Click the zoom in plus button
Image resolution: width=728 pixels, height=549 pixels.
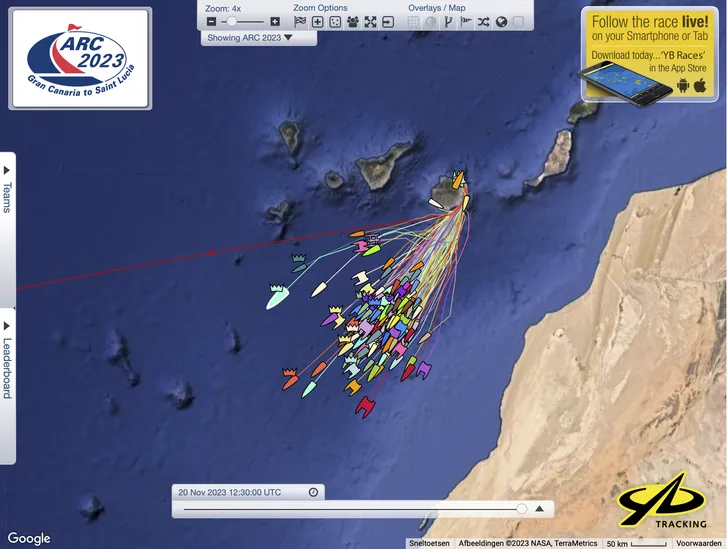coord(275,21)
